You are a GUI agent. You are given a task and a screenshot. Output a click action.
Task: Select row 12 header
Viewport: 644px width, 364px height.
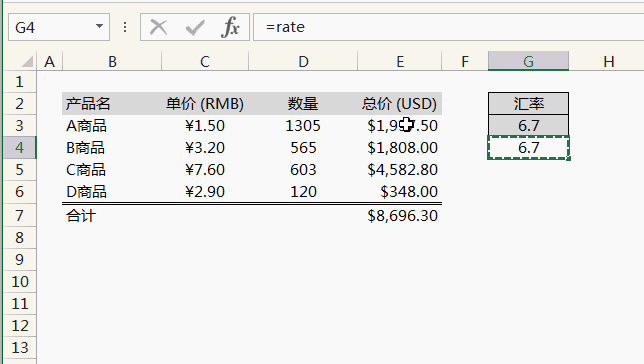tap(19, 326)
